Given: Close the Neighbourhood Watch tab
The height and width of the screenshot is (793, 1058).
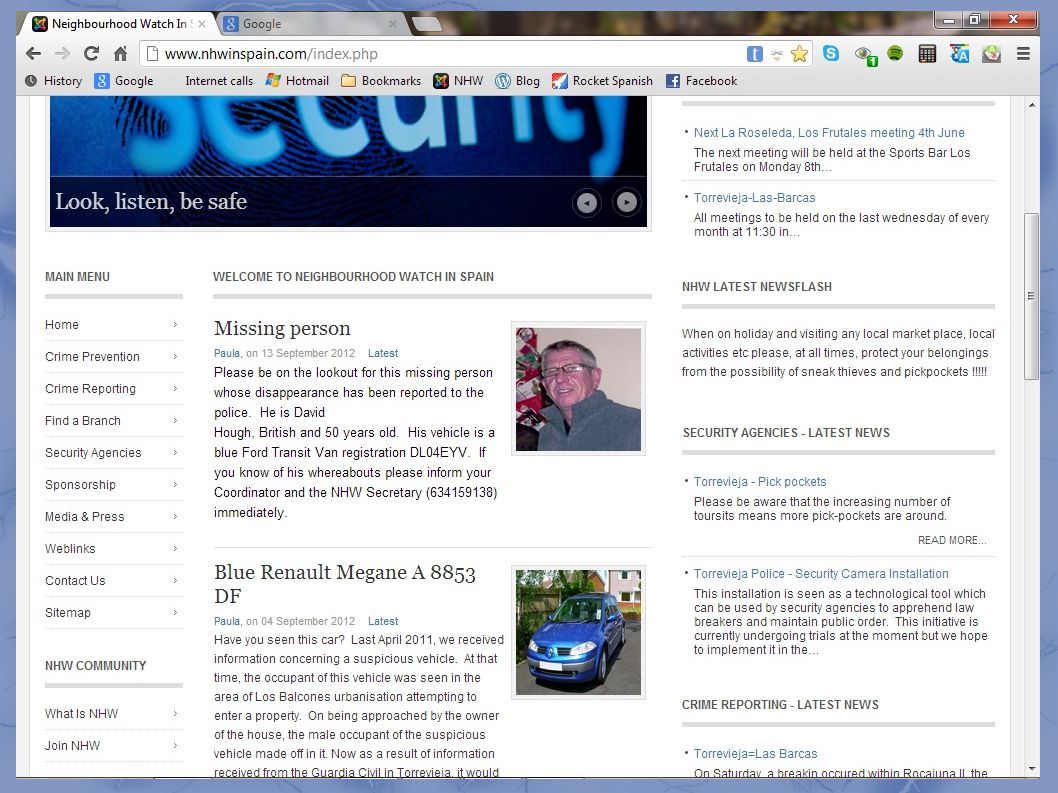Looking at the screenshot, I should coord(202,24).
